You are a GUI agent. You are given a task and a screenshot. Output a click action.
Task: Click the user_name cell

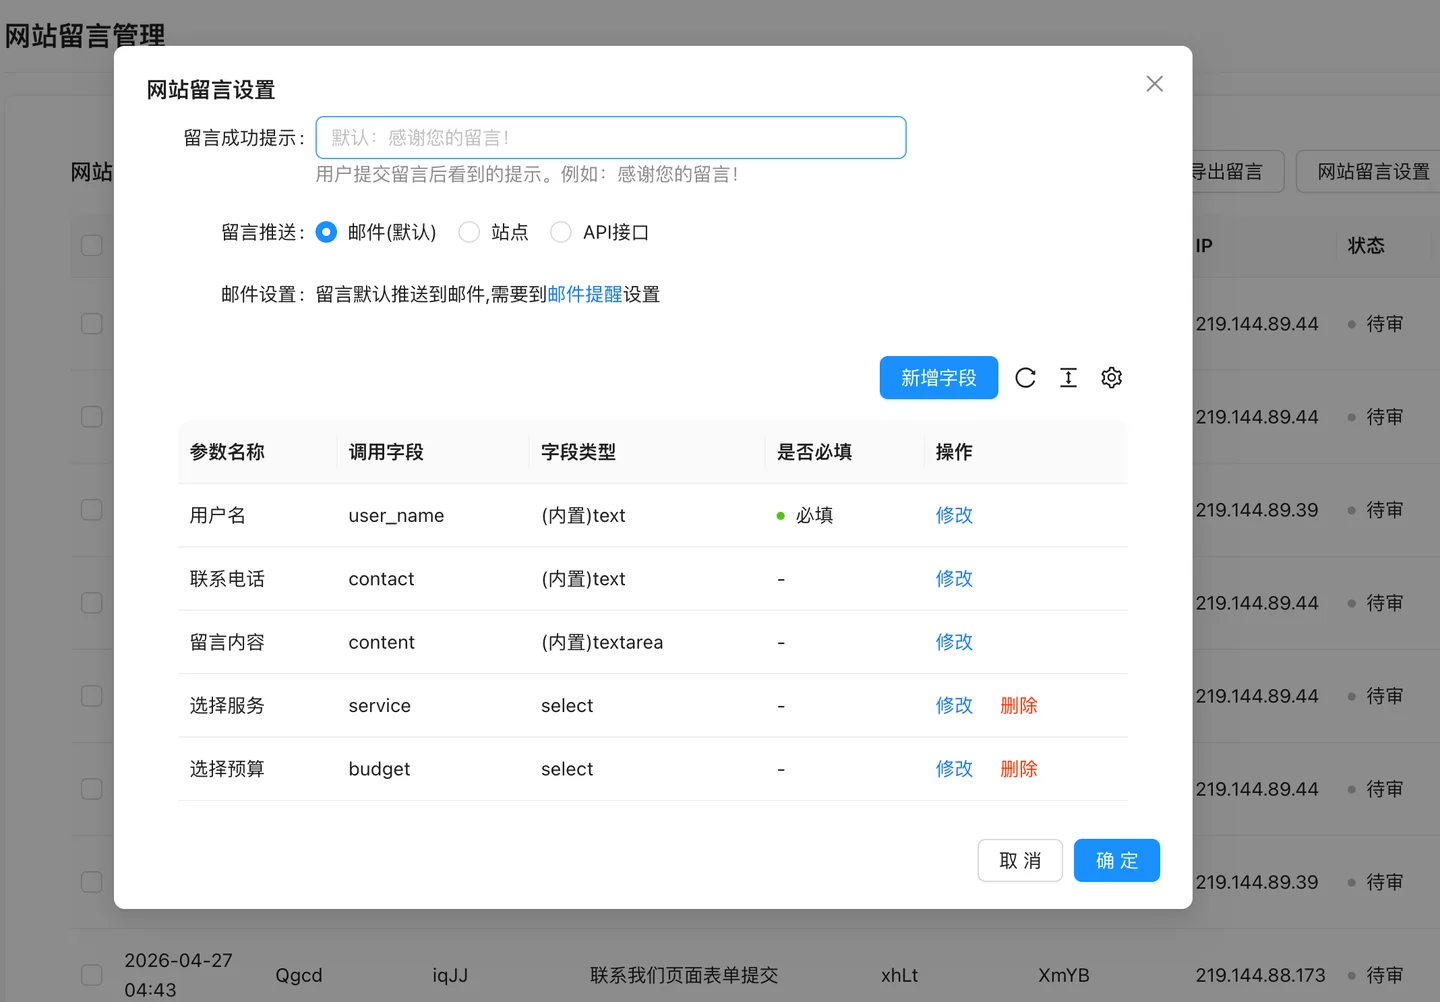click(x=396, y=515)
